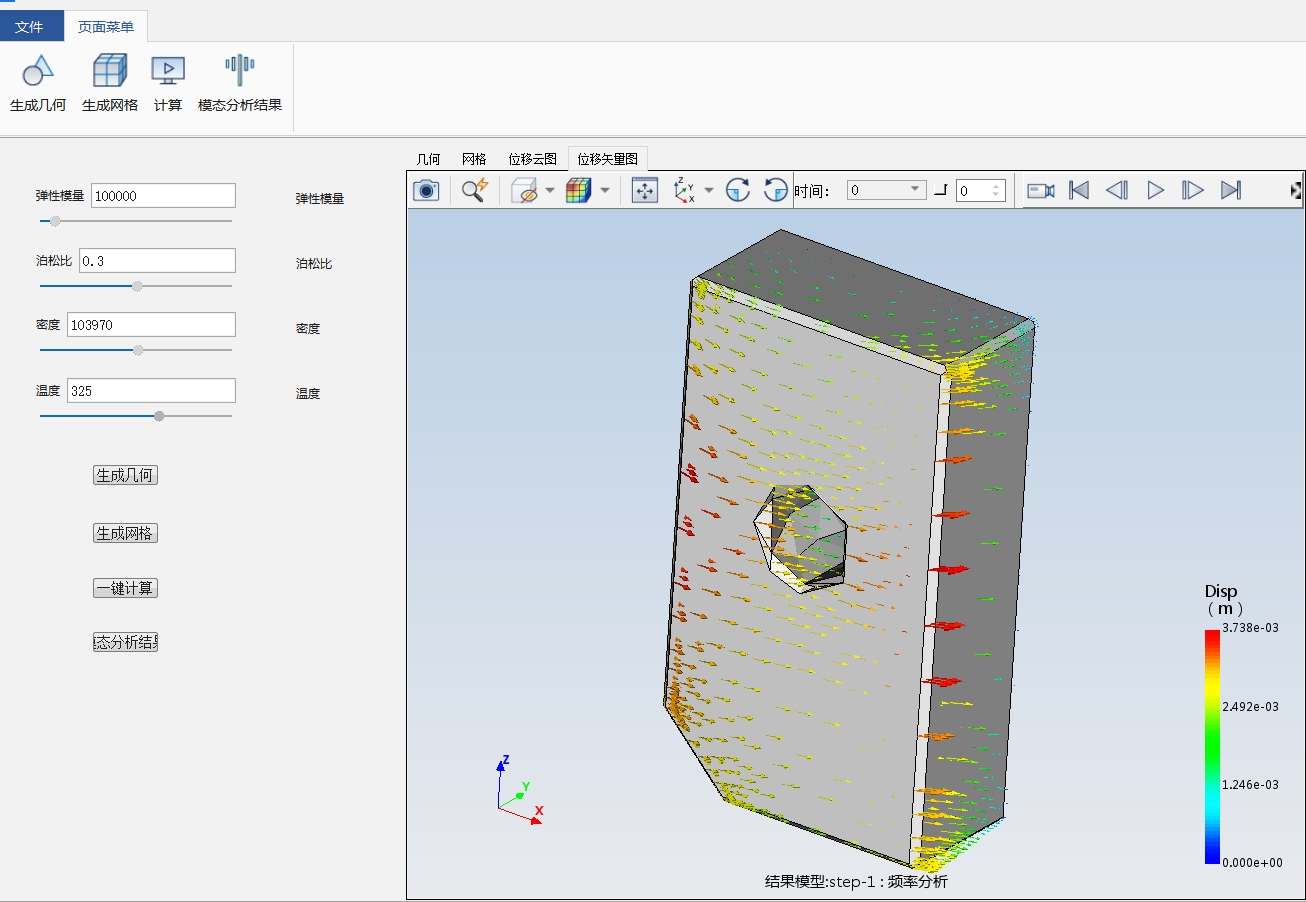Expand the colored cube display dropdown arrow
This screenshot has height=902, width=1306.
[605, 190]
